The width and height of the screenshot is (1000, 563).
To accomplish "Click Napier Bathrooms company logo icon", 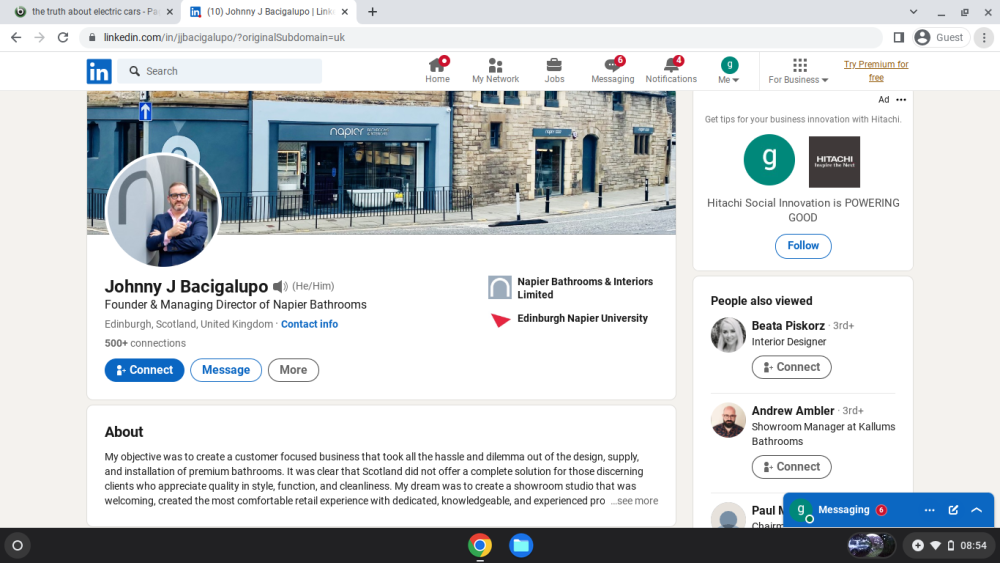I will pos(499,288).
